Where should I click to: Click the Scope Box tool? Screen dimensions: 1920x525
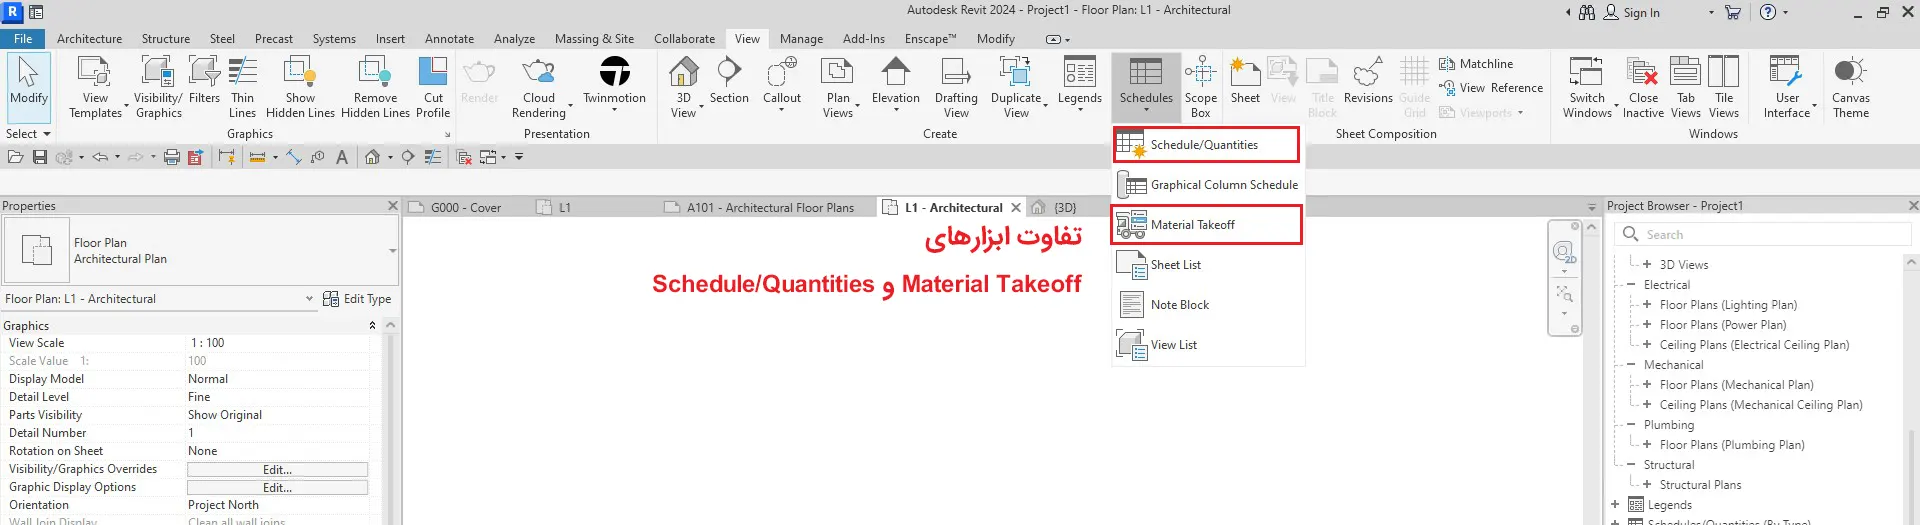(x=1201, y=88)
